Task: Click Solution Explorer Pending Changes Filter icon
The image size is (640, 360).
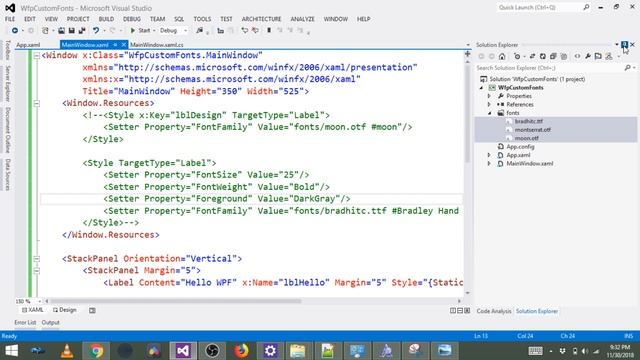Action: tap(518, 56)
